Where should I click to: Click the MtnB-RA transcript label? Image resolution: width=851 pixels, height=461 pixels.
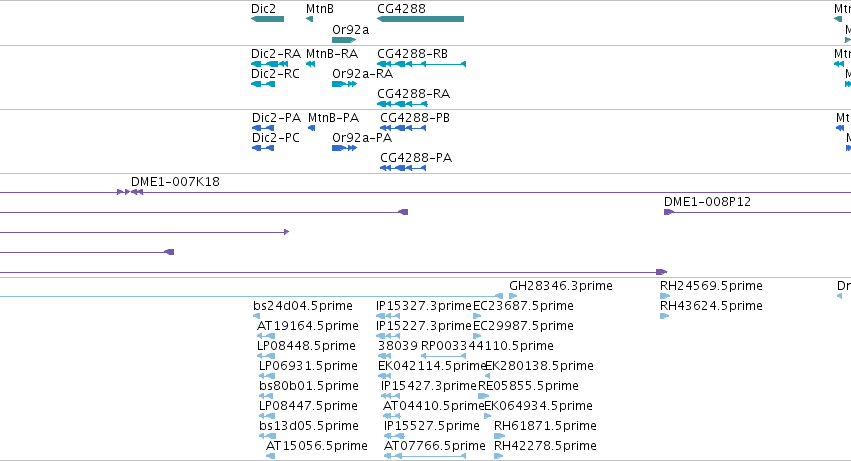tap(332, 54)
